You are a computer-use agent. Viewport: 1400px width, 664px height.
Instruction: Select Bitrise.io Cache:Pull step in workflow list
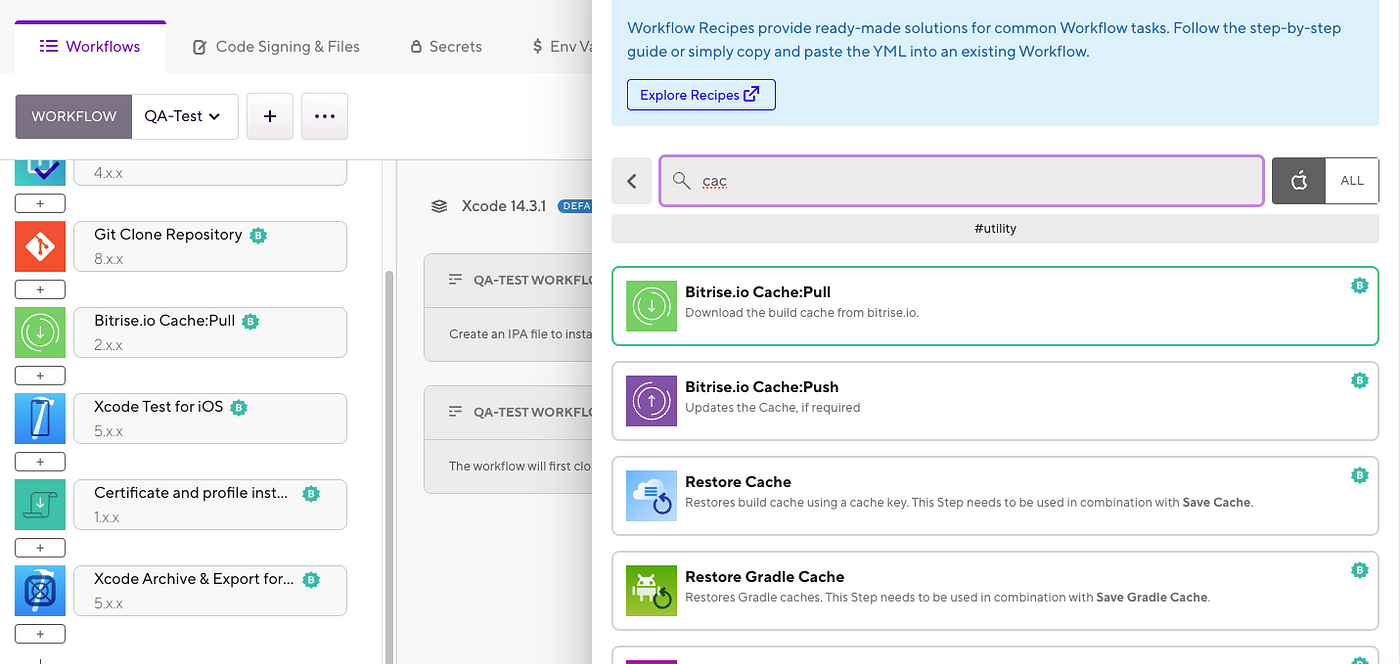[210, 332]
